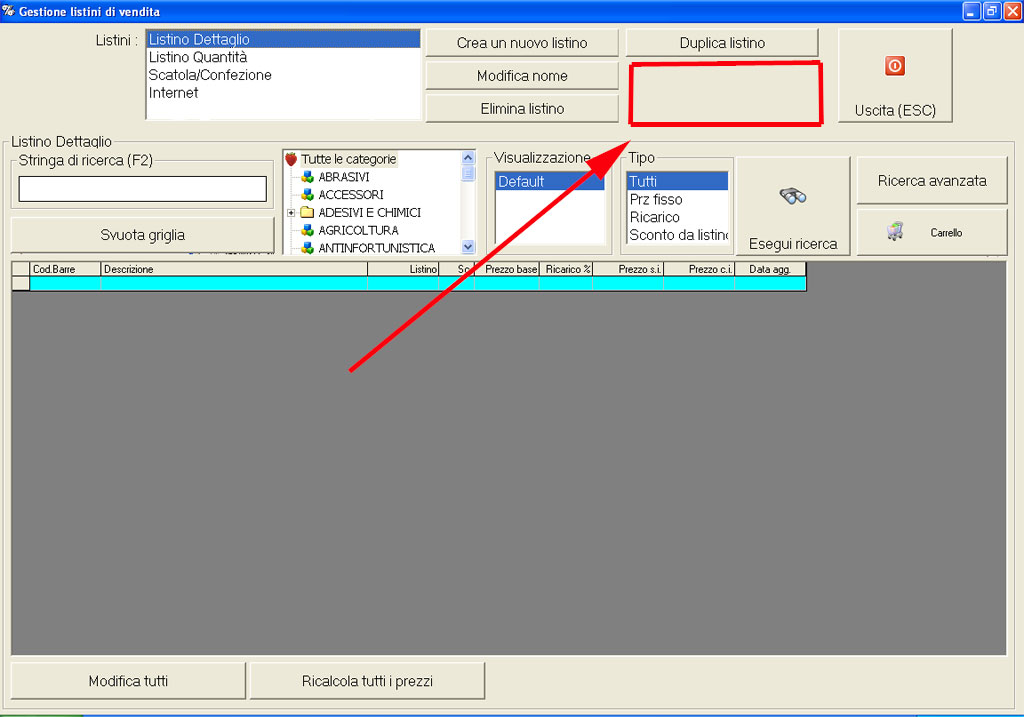Focus the Stringa di ricerca input field

click(142, 189)
